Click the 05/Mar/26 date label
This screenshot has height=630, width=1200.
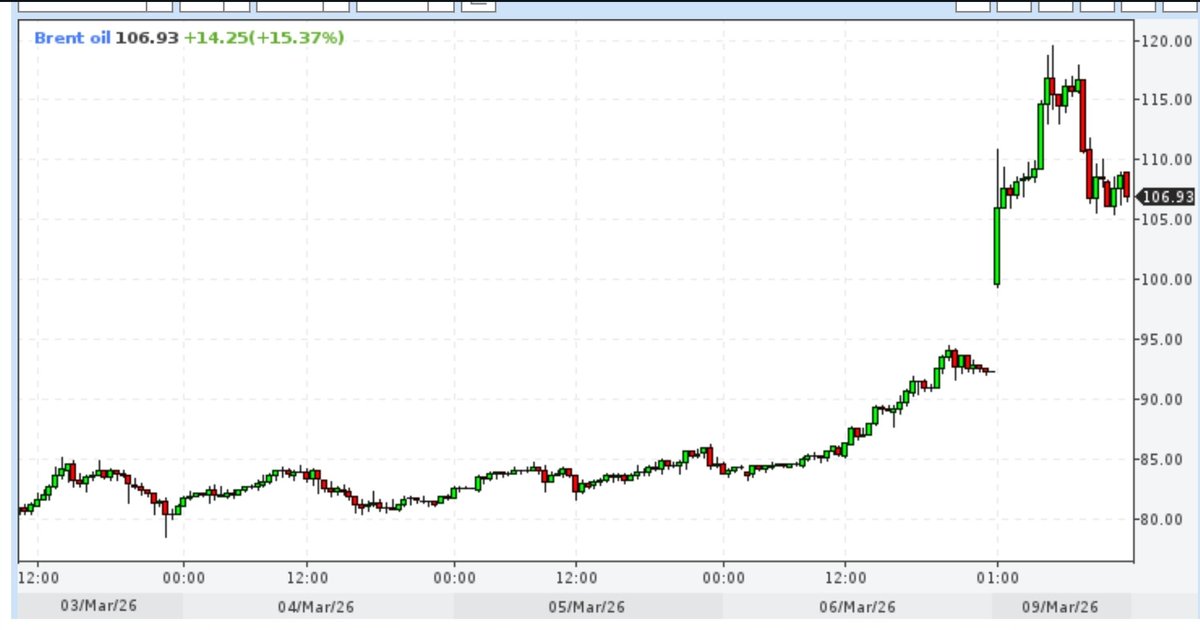pyautogui.click(x=586, y=607)
